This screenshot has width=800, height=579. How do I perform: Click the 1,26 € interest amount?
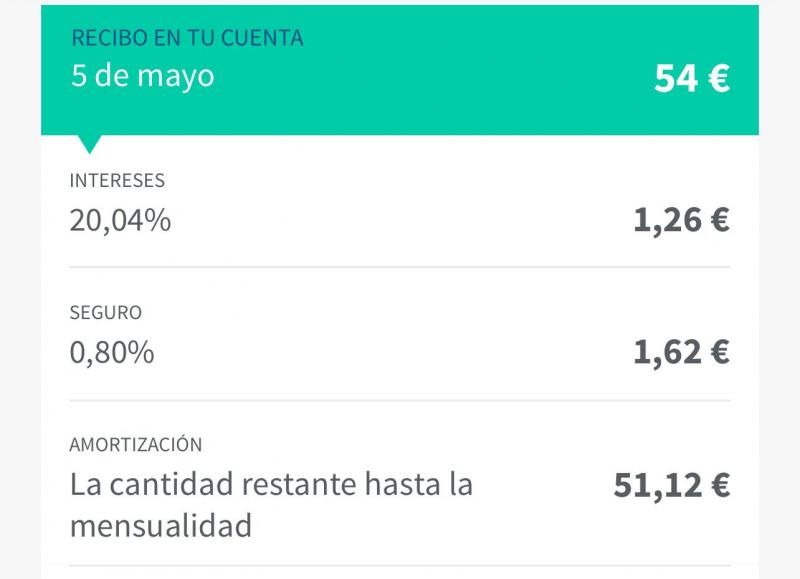(x=682, y=220)
